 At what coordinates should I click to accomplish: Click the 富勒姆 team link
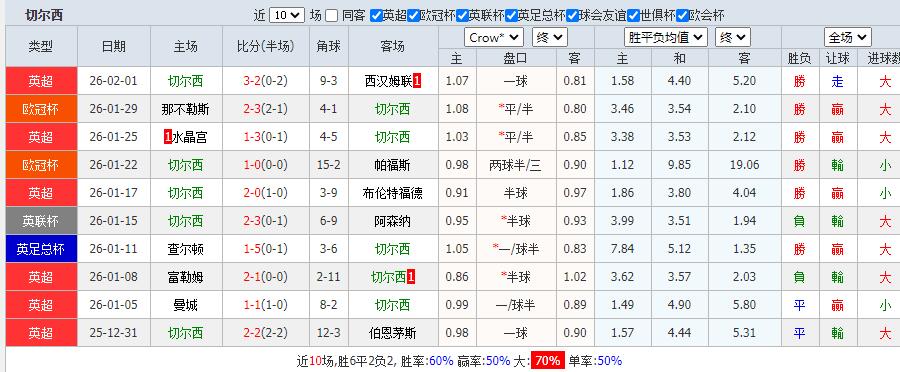click(185, 277)
